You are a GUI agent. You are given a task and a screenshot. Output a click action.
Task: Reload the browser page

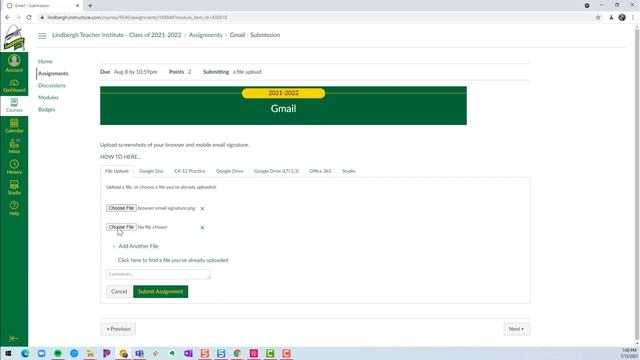tap(29, 18)
